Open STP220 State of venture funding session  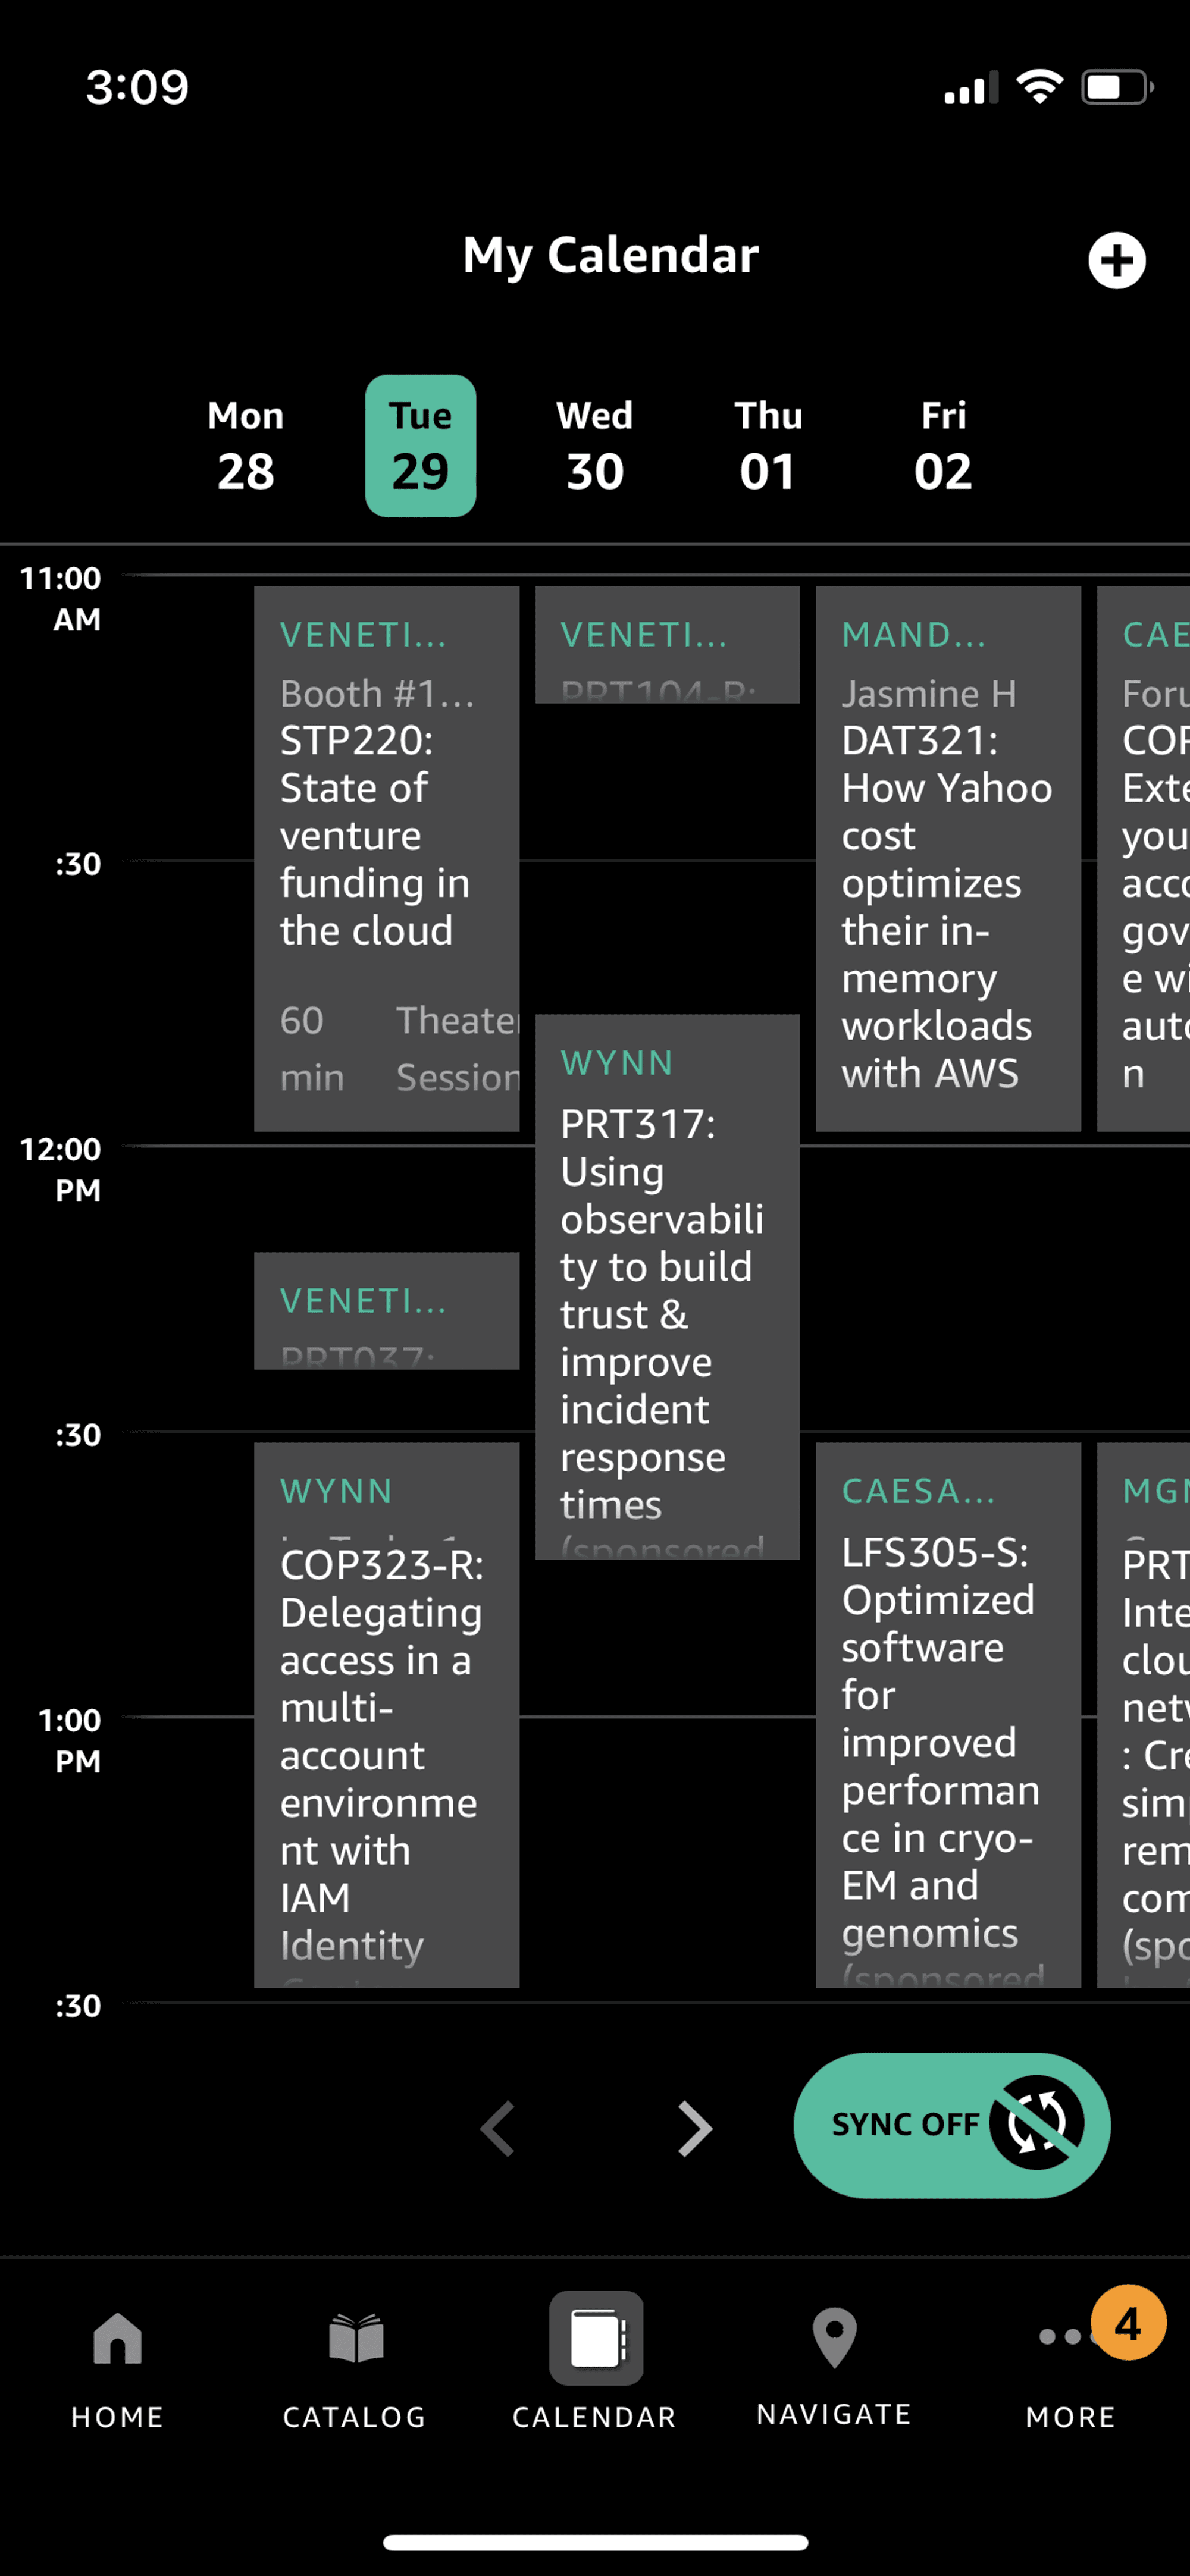tap(386, 858)
